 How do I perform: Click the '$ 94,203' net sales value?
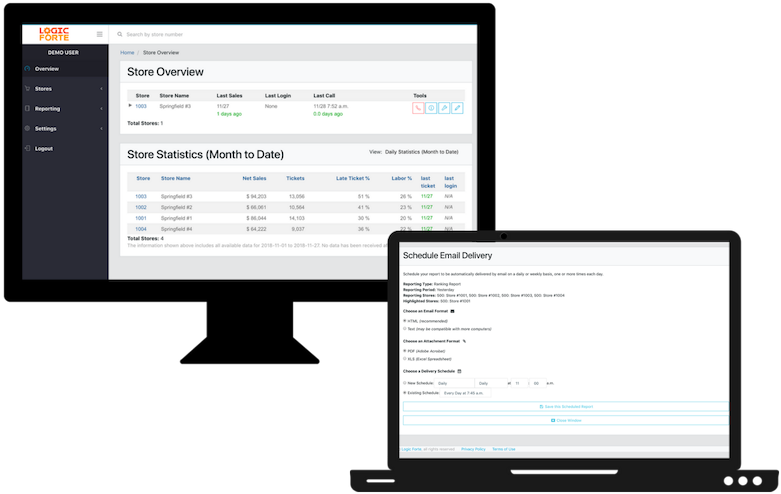257,196
